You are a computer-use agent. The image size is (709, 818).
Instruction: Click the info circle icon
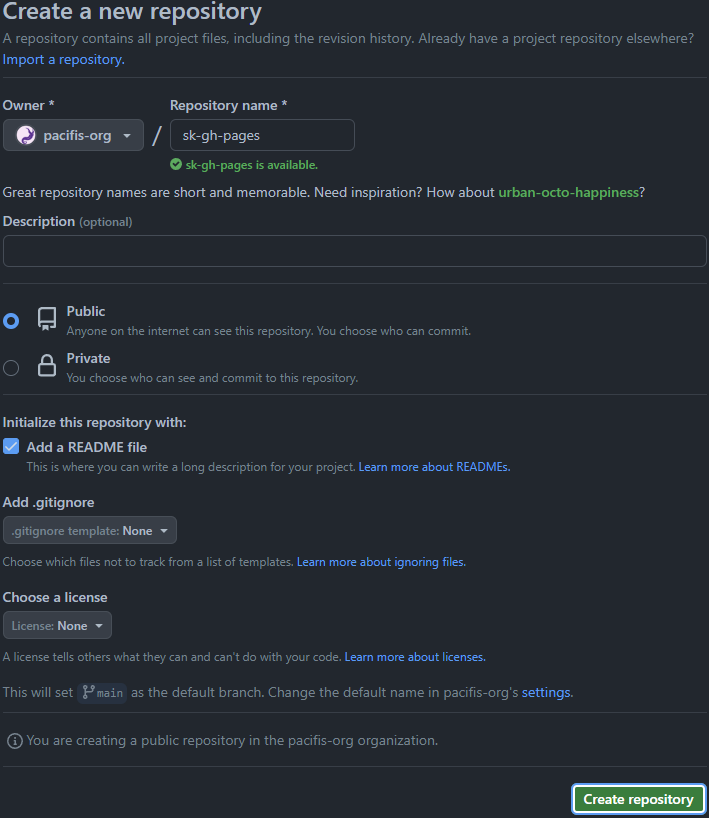(x=15, y=741)
